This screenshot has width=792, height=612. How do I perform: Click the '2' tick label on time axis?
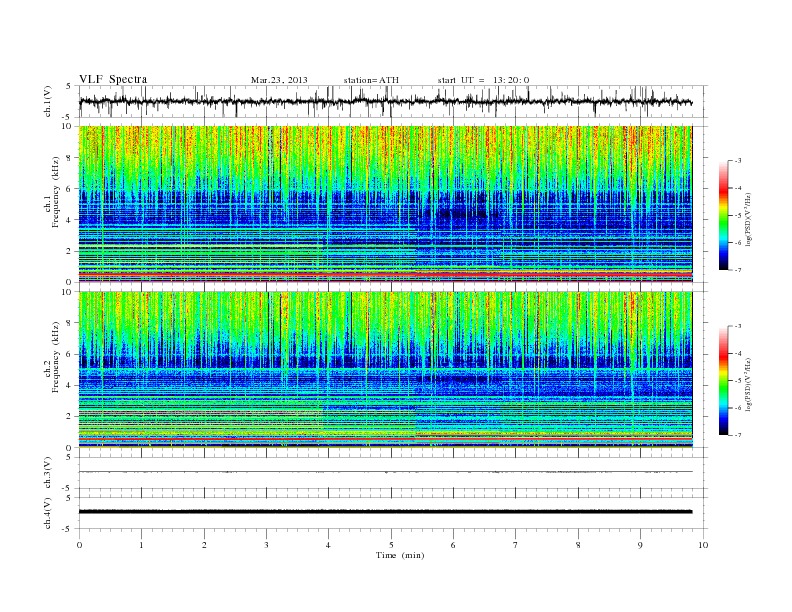[x=204, y=545]
